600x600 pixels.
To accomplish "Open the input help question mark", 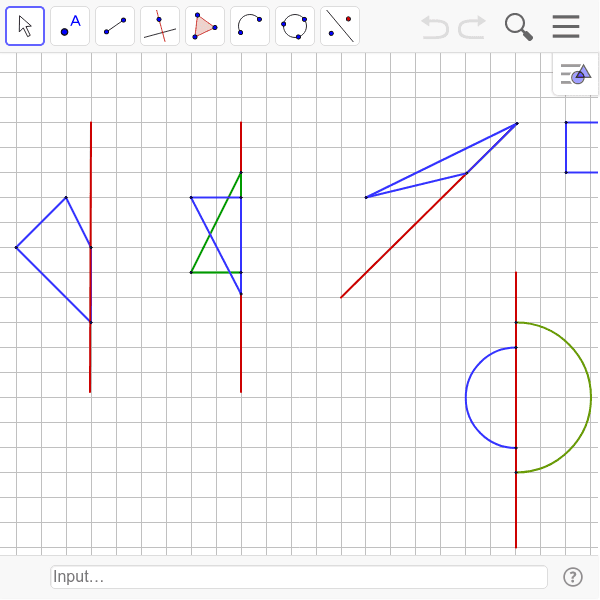I will click(x=573, y=577).
